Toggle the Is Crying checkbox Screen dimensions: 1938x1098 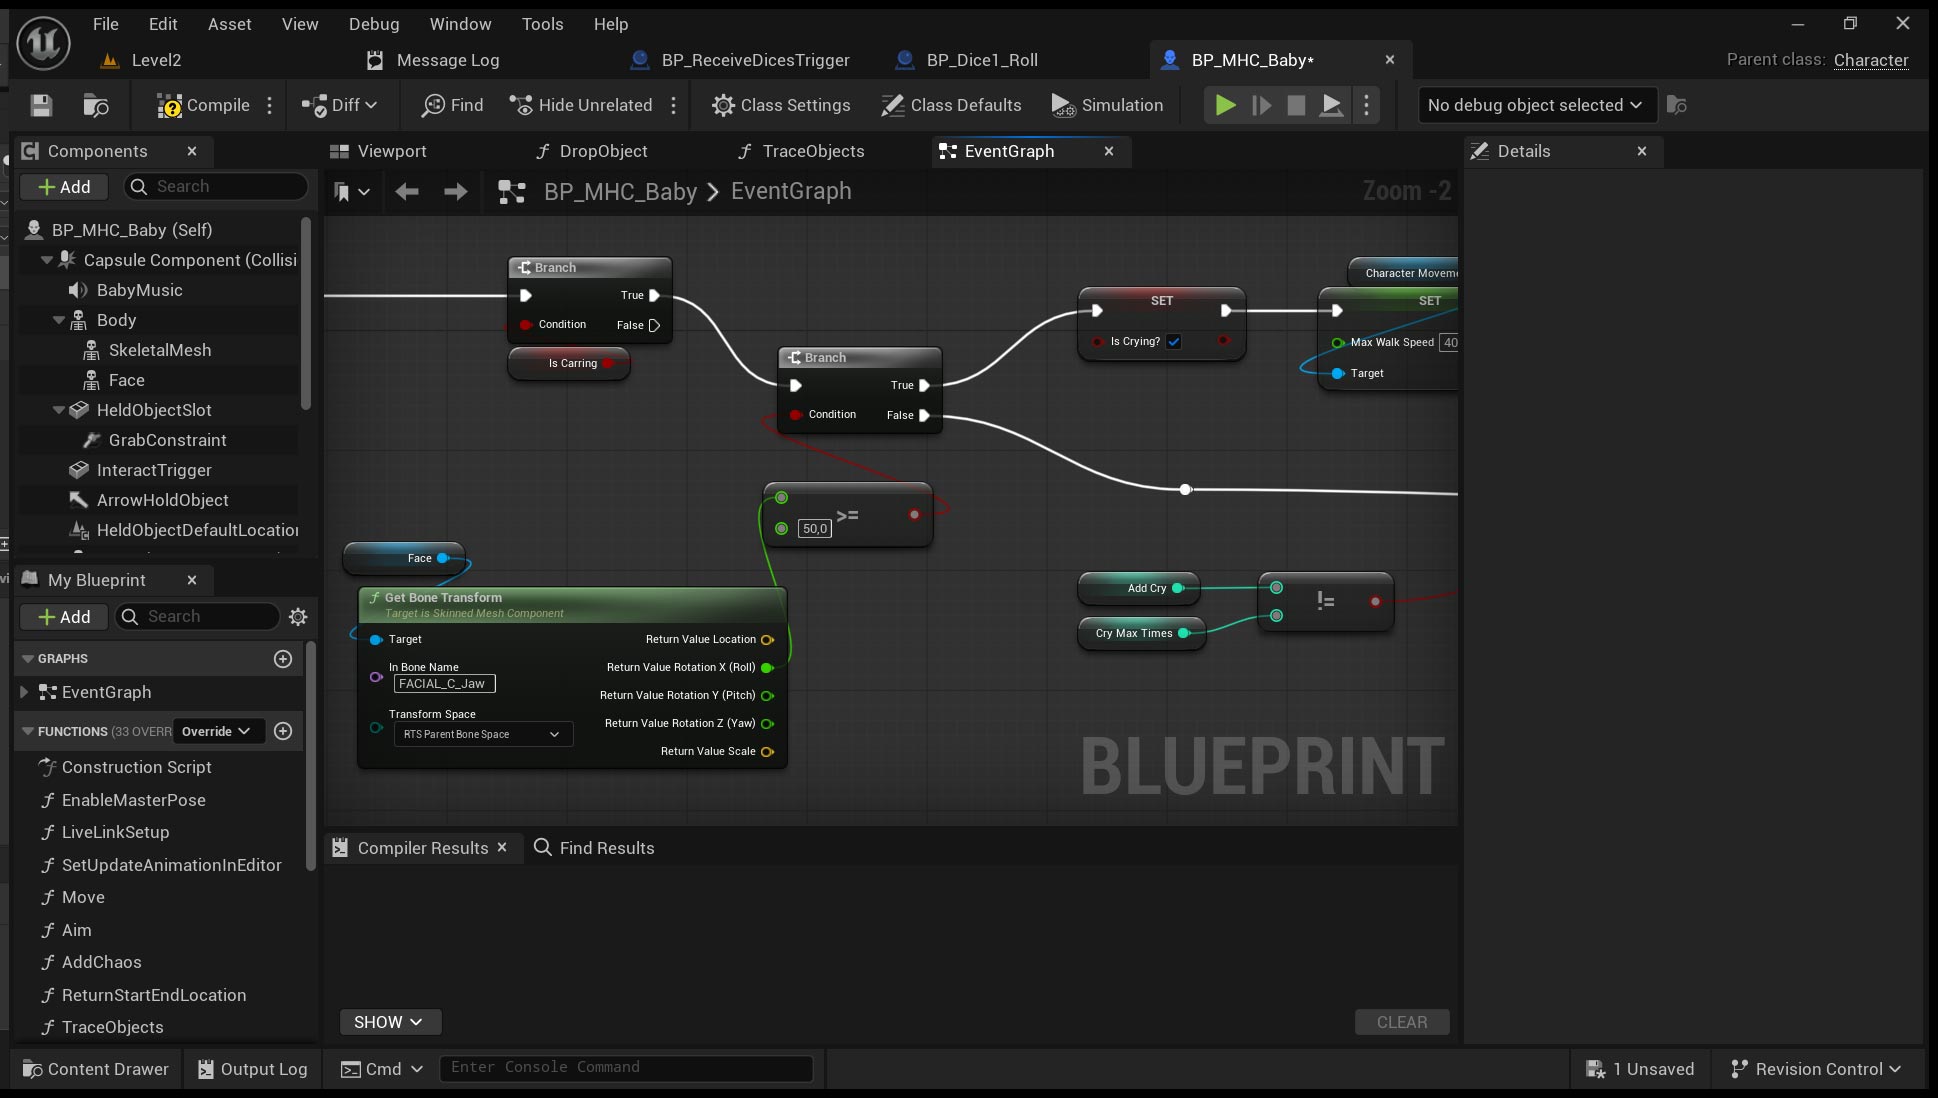pos(1174,341)
